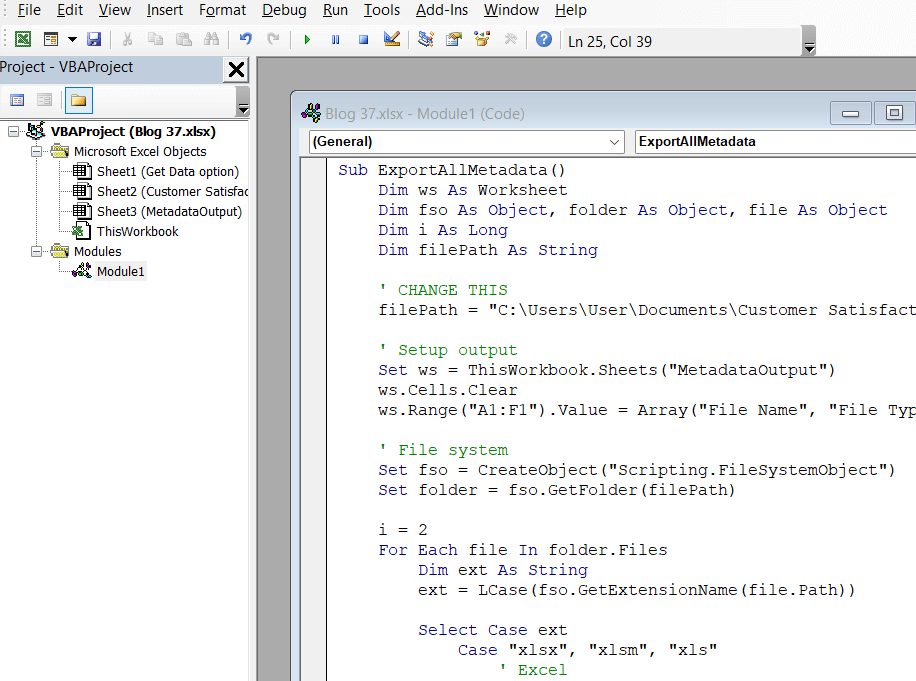Undo the last edit from the toolbar
Screen dimensions: 916x681
pyautogui.click(x=245, y=38)
